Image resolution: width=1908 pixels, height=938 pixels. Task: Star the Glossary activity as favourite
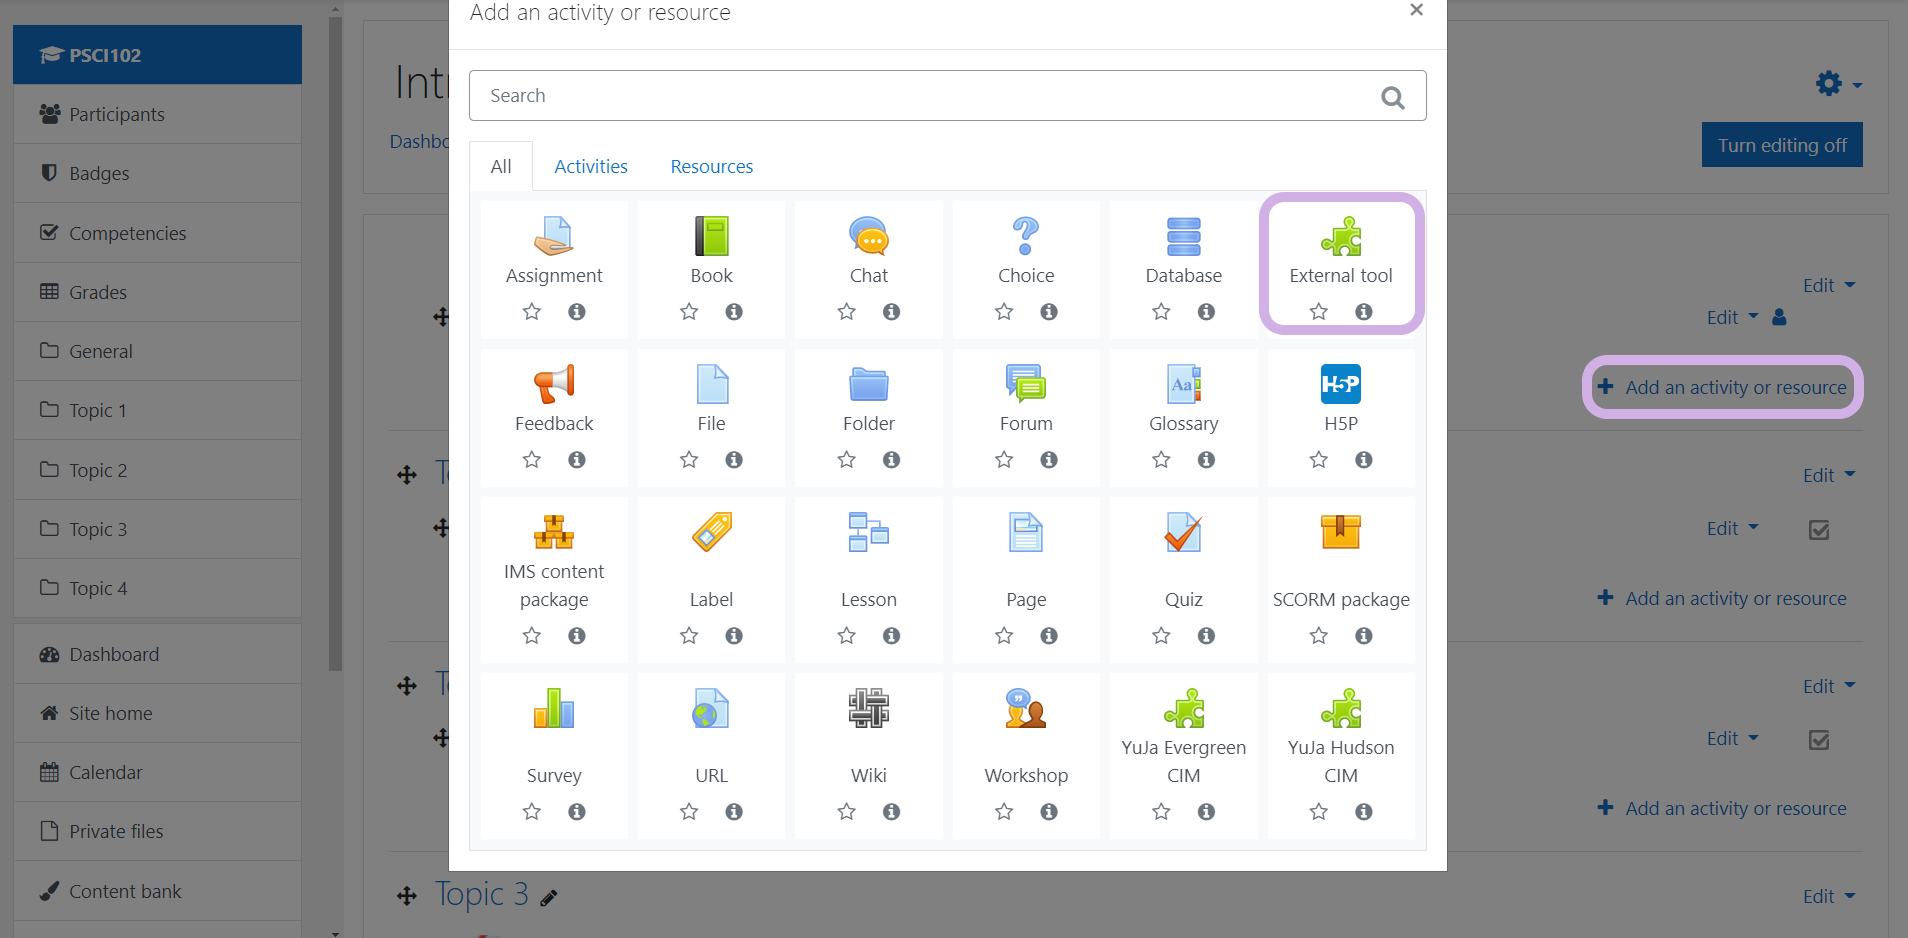pos(1161,460)
